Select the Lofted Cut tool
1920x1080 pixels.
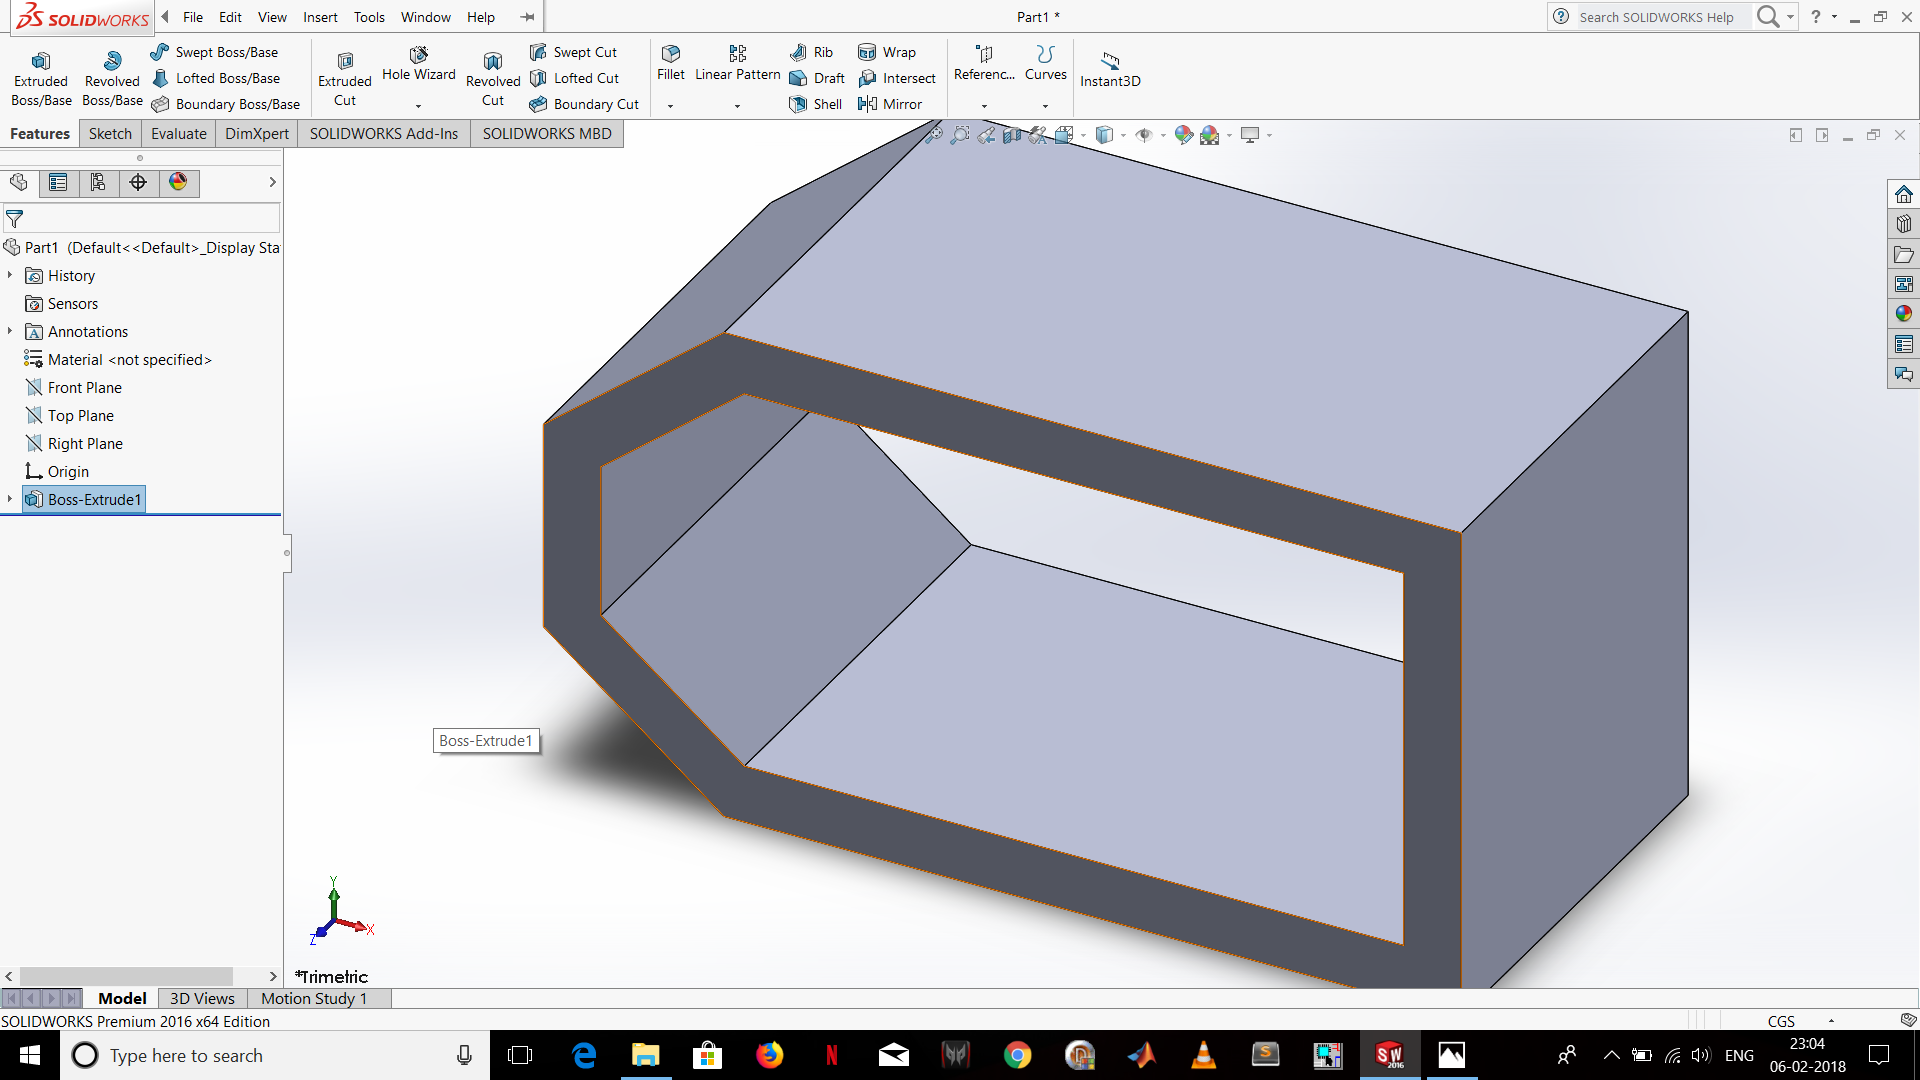click(574, 78)
